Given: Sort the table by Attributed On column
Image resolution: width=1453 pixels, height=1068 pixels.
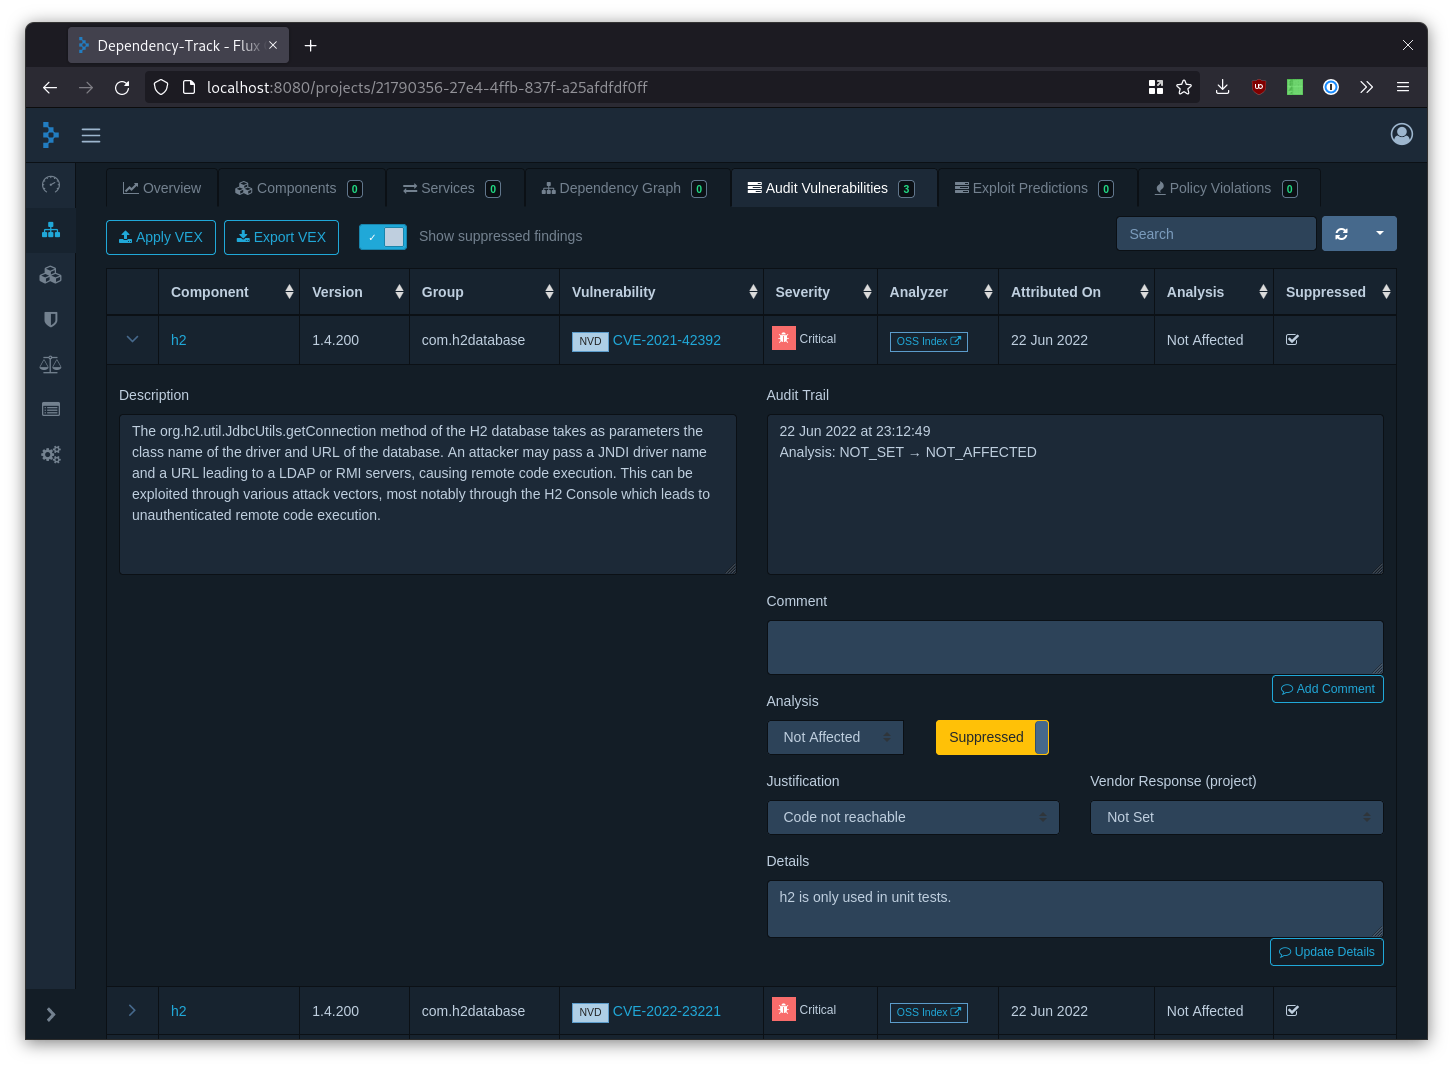Looking at the screenshot, I should tap(1076, 292).
